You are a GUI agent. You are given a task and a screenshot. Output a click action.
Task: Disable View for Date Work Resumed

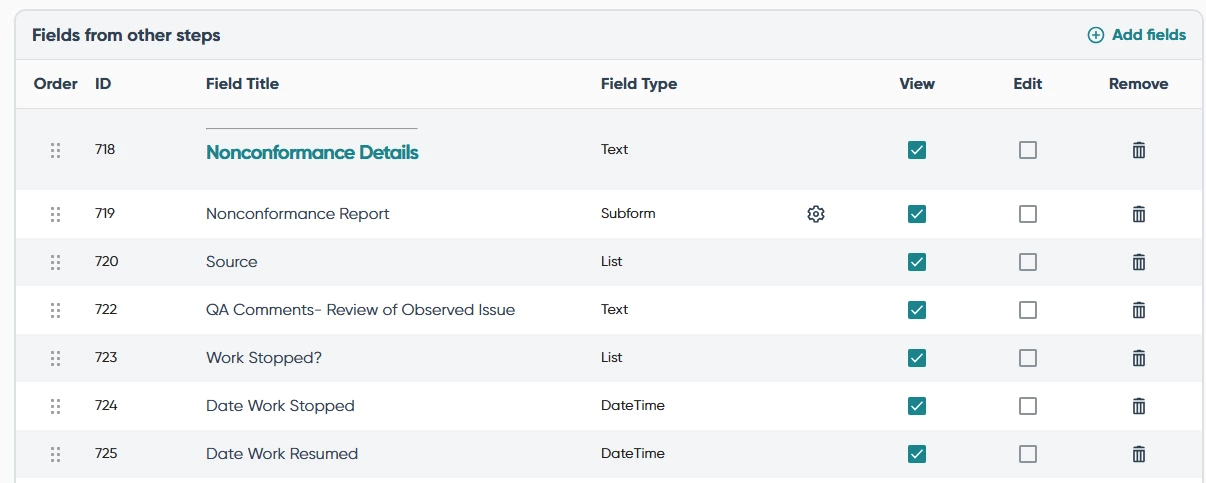click(x=917, y=454)
